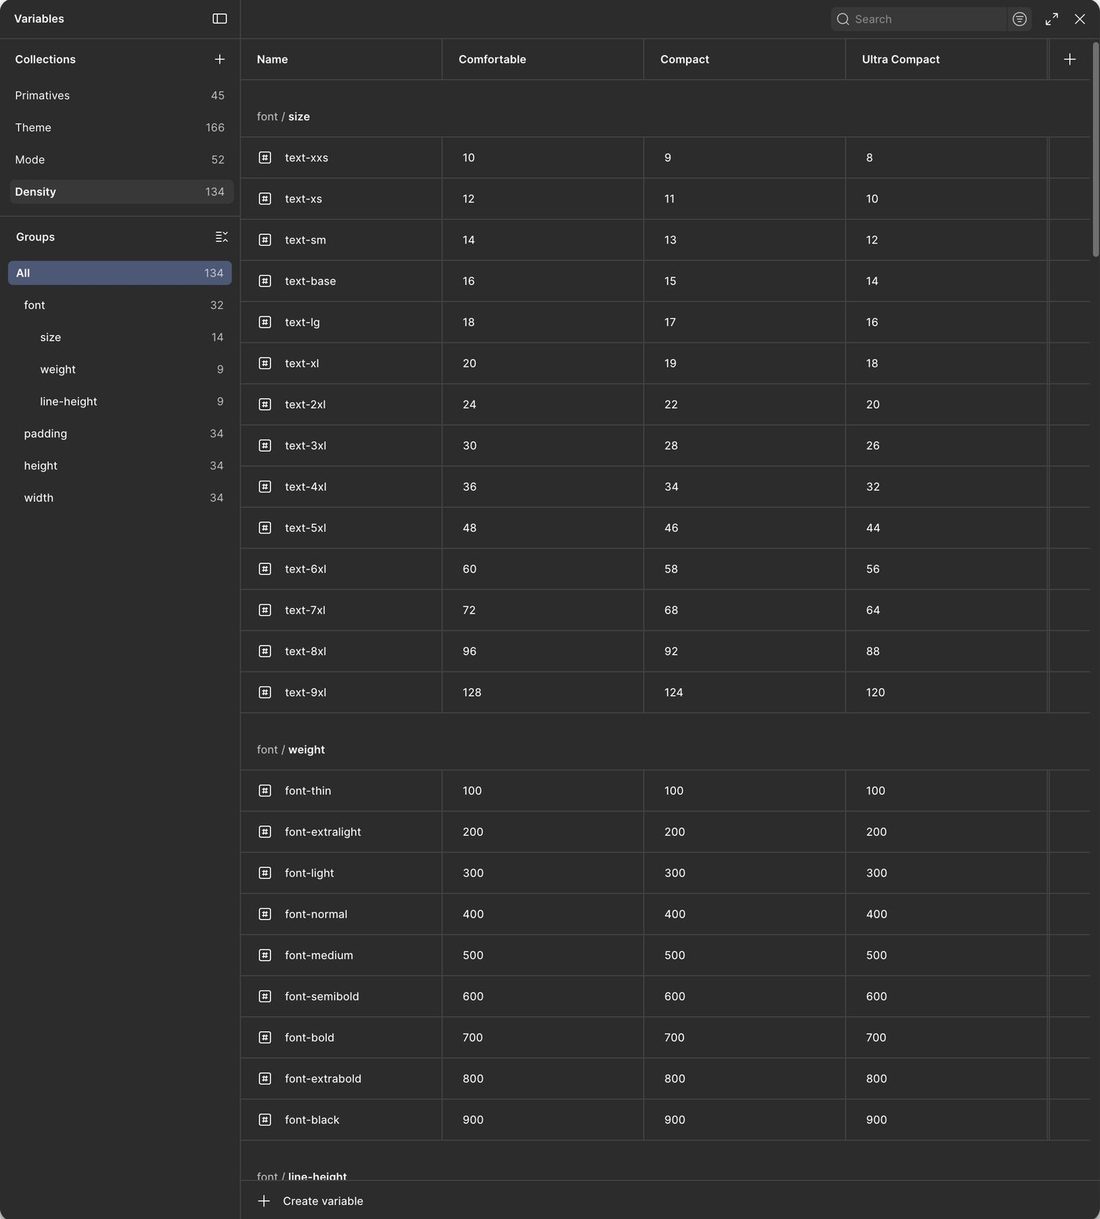
Task: Click the number type icon for text-xxs
Action: [265, 158]
